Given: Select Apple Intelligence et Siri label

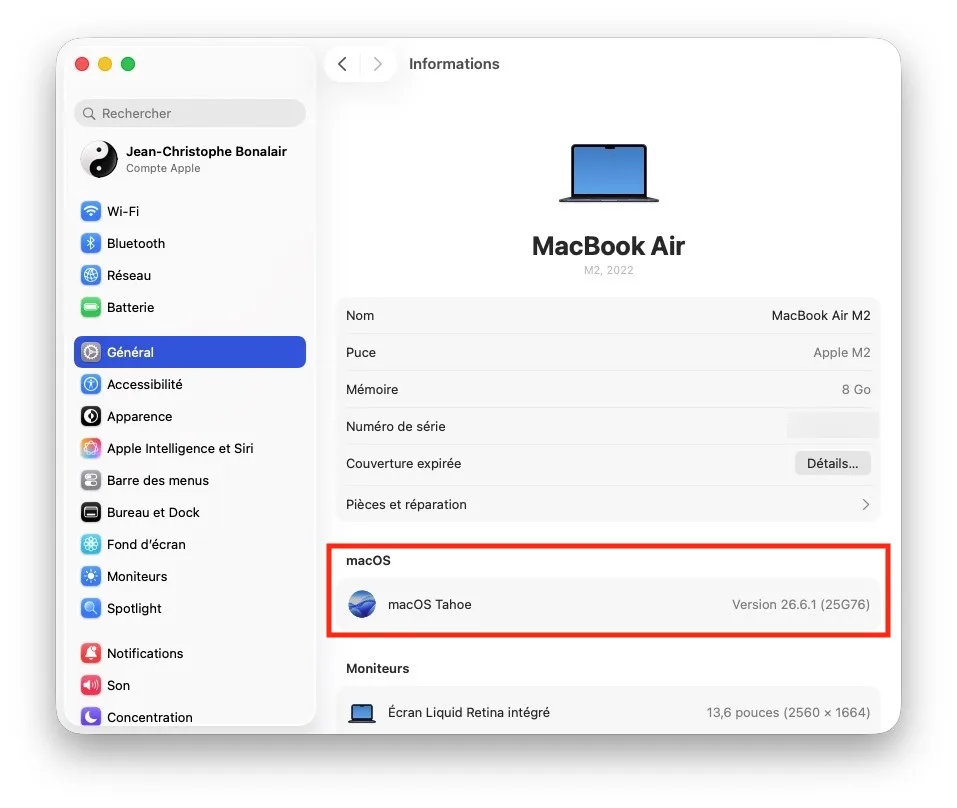Looking at the screenshot, I should (x=180, y=449).
